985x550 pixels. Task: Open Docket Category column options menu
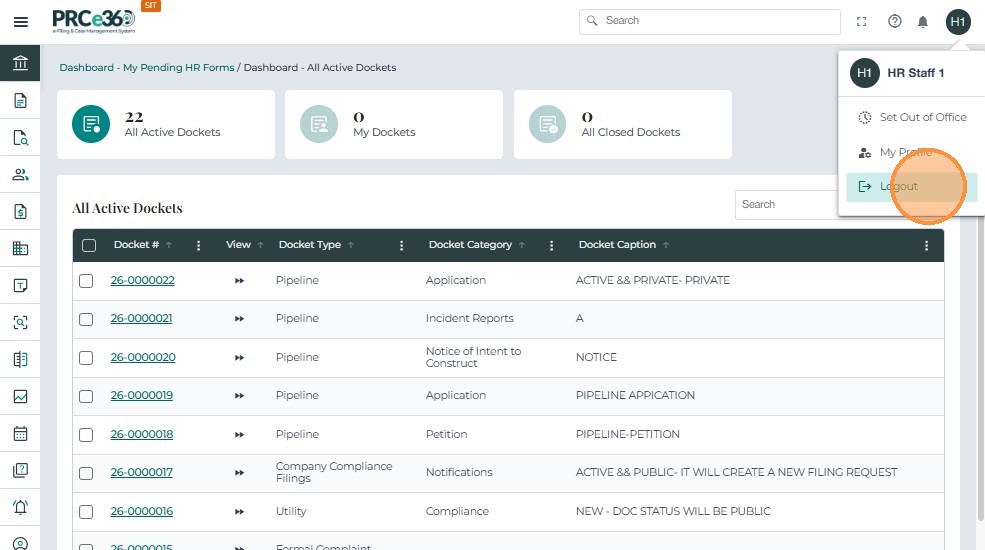coord(552,245)
